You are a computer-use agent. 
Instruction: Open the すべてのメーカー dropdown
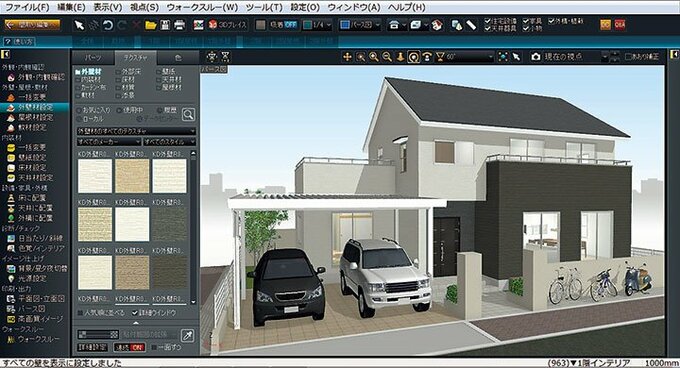108,142
